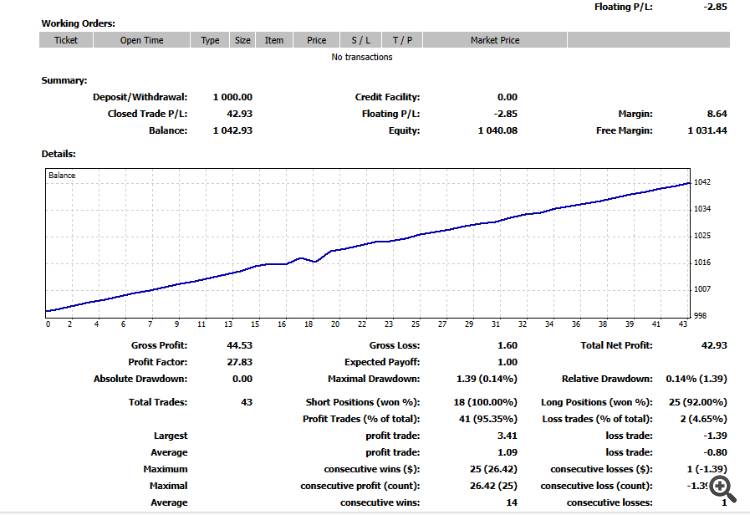This screenshot has width=750, height=515.
Task: Click the Margin value 8.64
Action: point(717,114)
